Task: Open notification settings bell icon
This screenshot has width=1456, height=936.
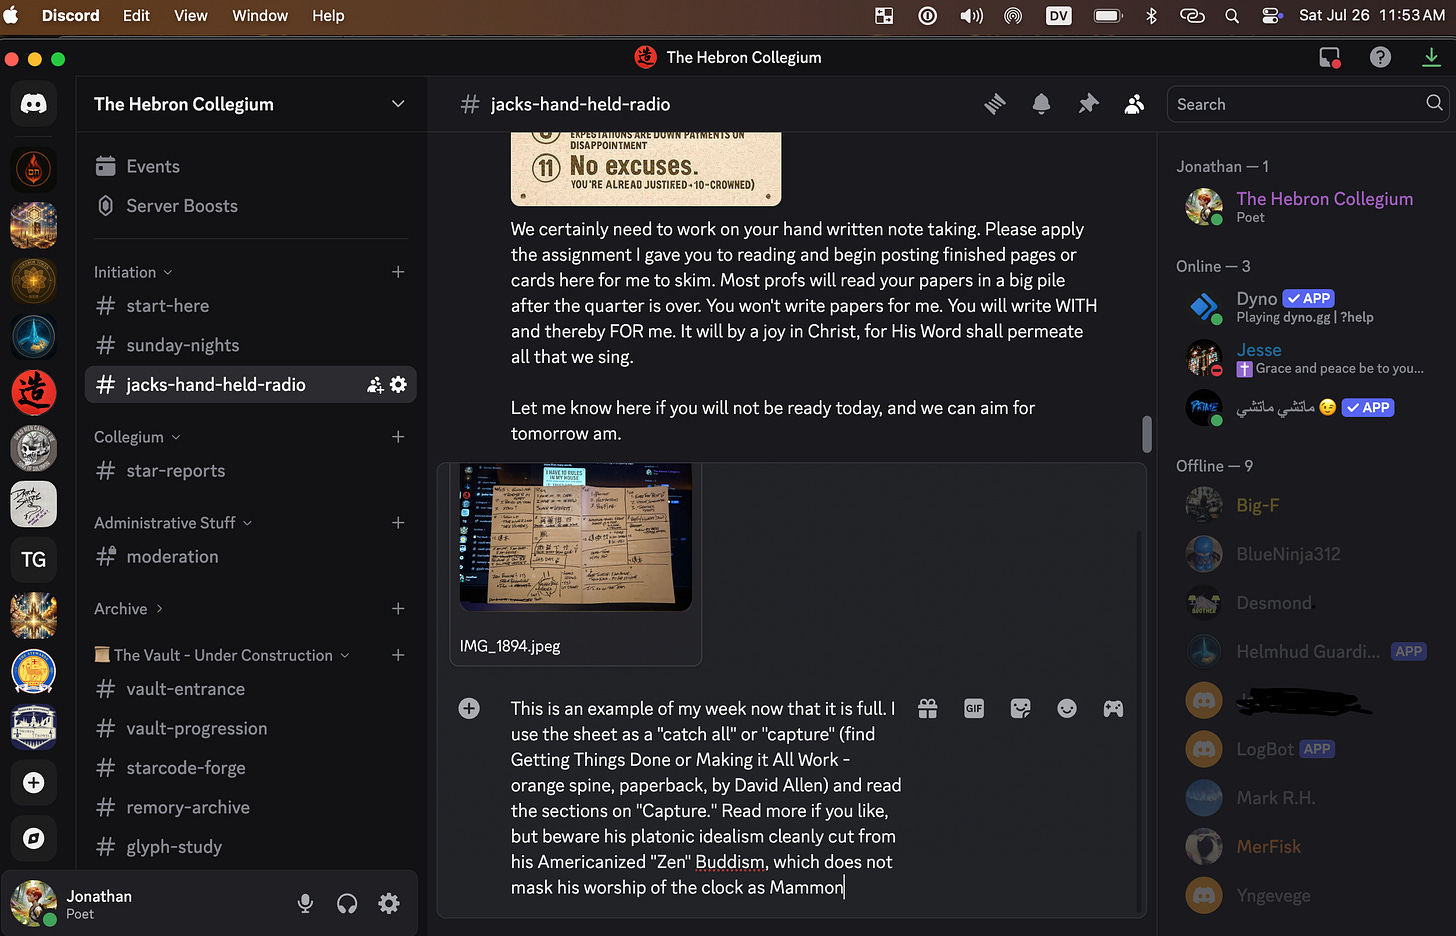Action: (1041, 104)
